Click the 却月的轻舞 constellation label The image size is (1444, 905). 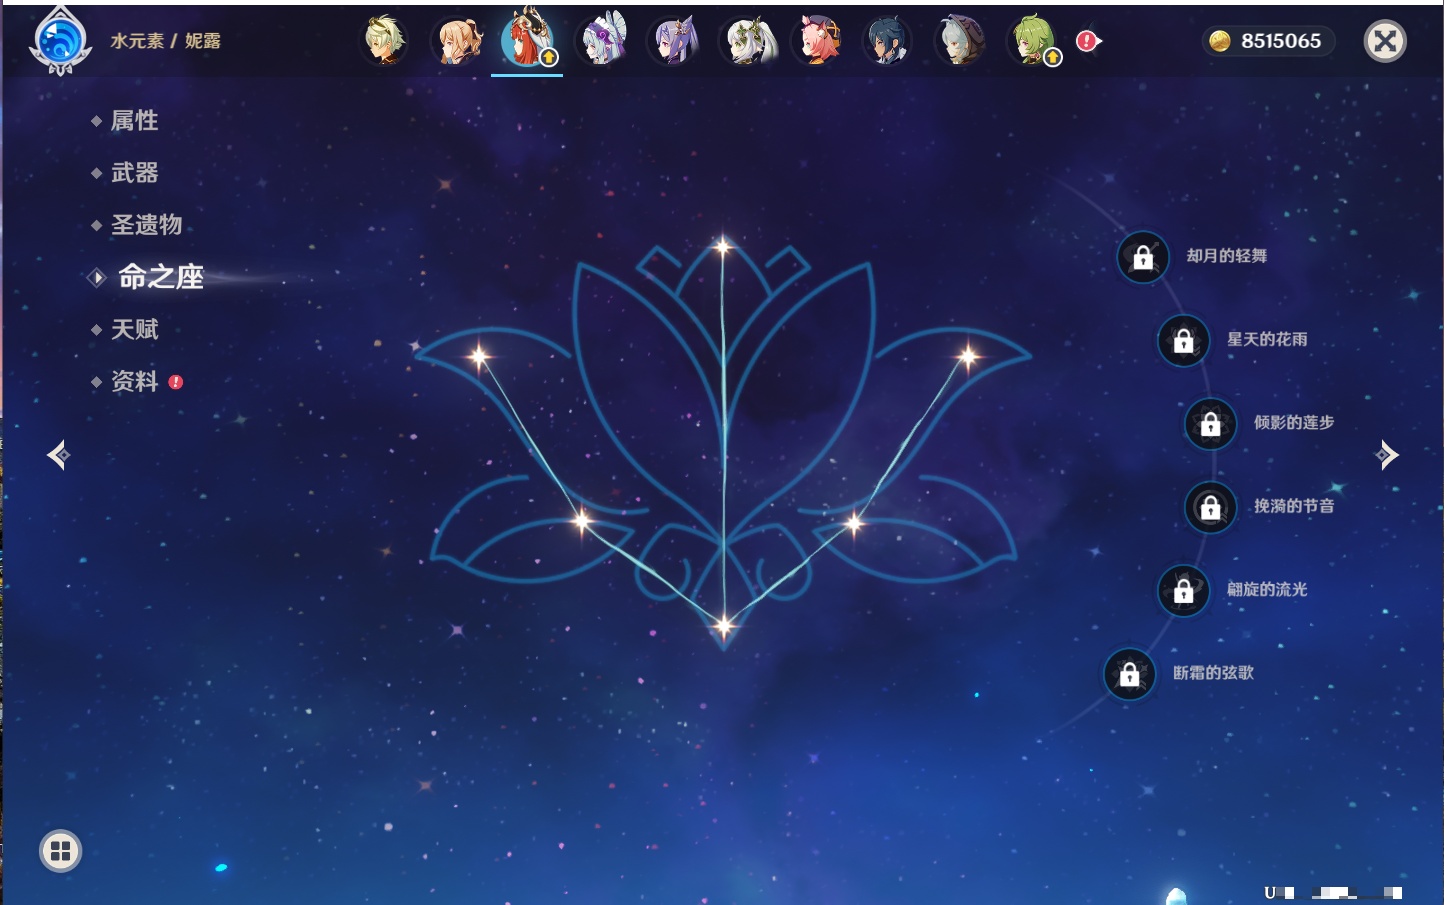(1227, 256)
